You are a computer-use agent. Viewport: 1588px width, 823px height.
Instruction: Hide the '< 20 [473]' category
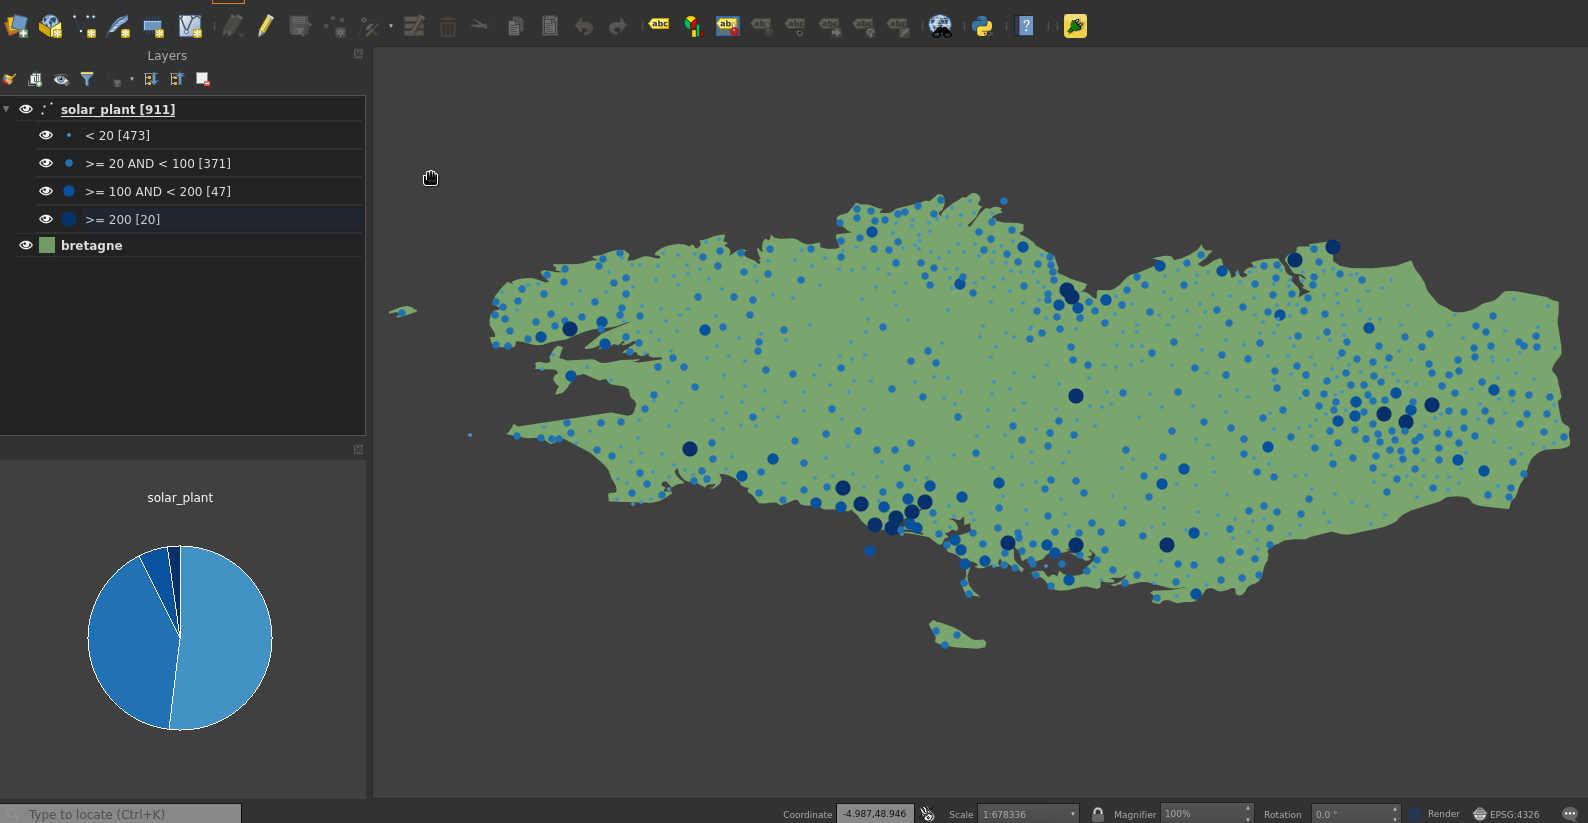point(46,135)
